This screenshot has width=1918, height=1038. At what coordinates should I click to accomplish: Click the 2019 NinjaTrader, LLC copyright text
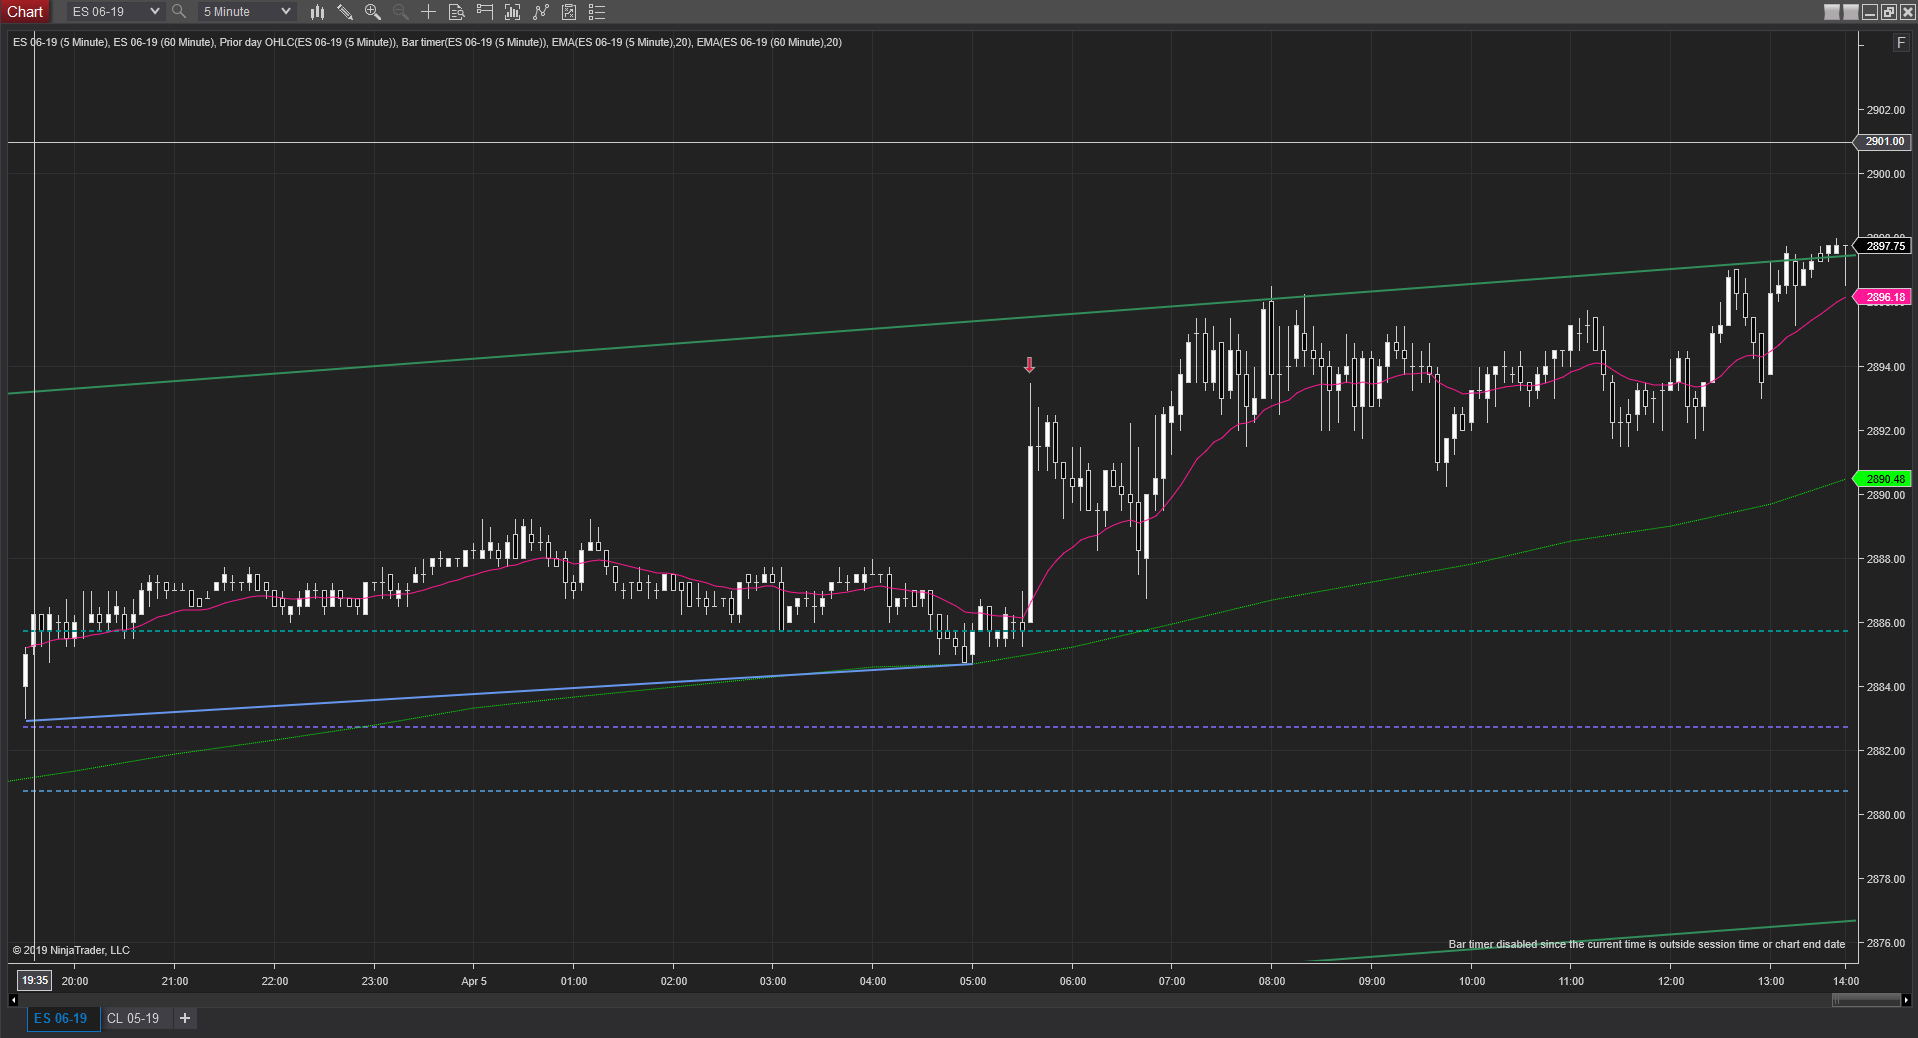[x=71, y=950]
